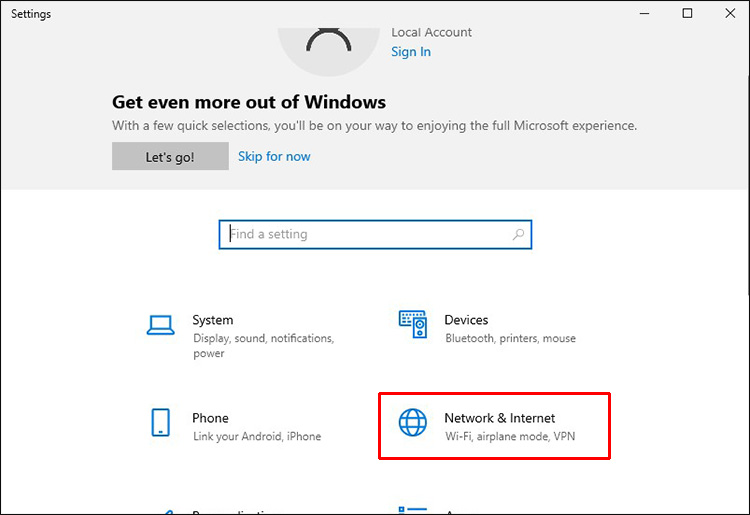Click the 'Wi-Fi, airplane mode, VPN' description
This screenshot has height=515, width=750.
(x=510, y=436)
